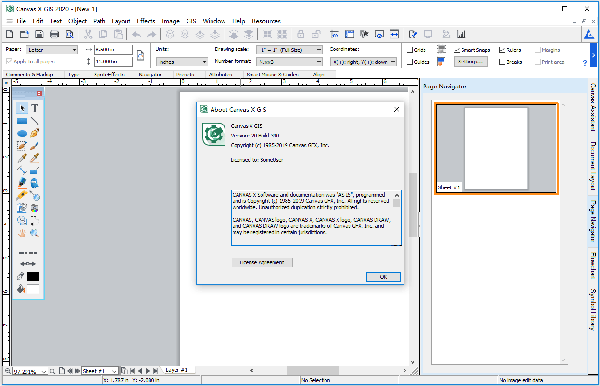The width and height of the screenshot is (600, 386).
Task: Click the button below Smart Snaps
Action: pos(471,62)
